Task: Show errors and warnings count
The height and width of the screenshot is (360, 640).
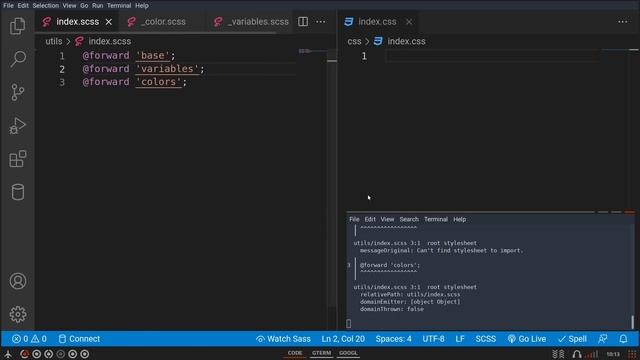Action: [x=29, y=339]
